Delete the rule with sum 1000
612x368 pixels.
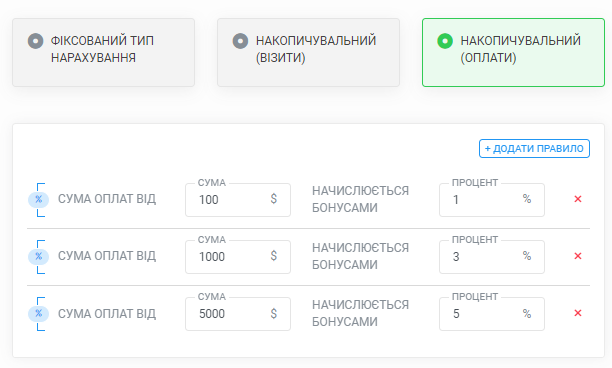(578, 256)
